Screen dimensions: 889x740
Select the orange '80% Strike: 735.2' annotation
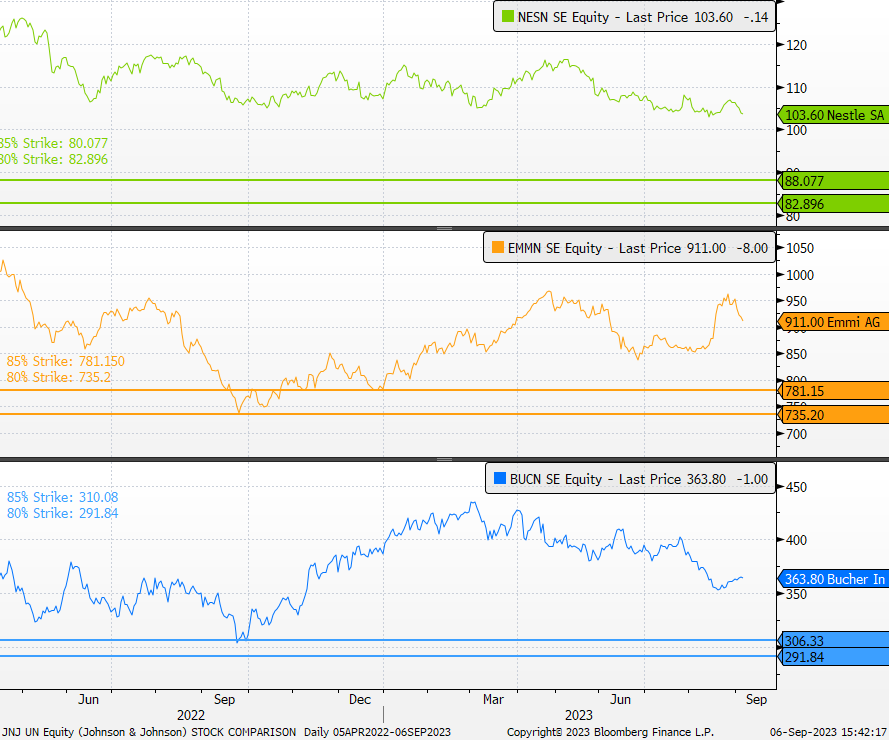click(59, 377)
